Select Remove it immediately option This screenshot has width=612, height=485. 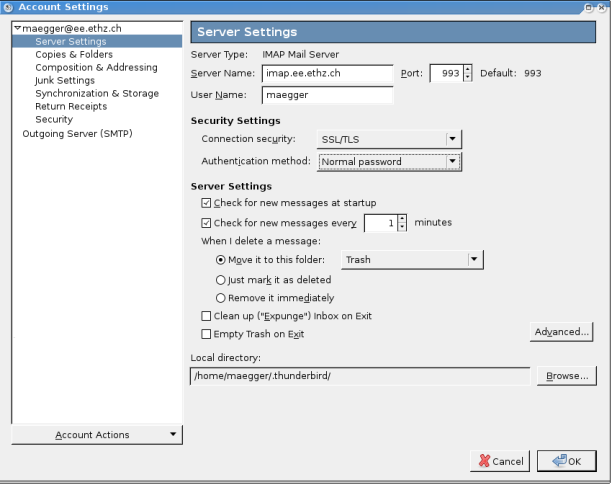click(x=221, y=298)
